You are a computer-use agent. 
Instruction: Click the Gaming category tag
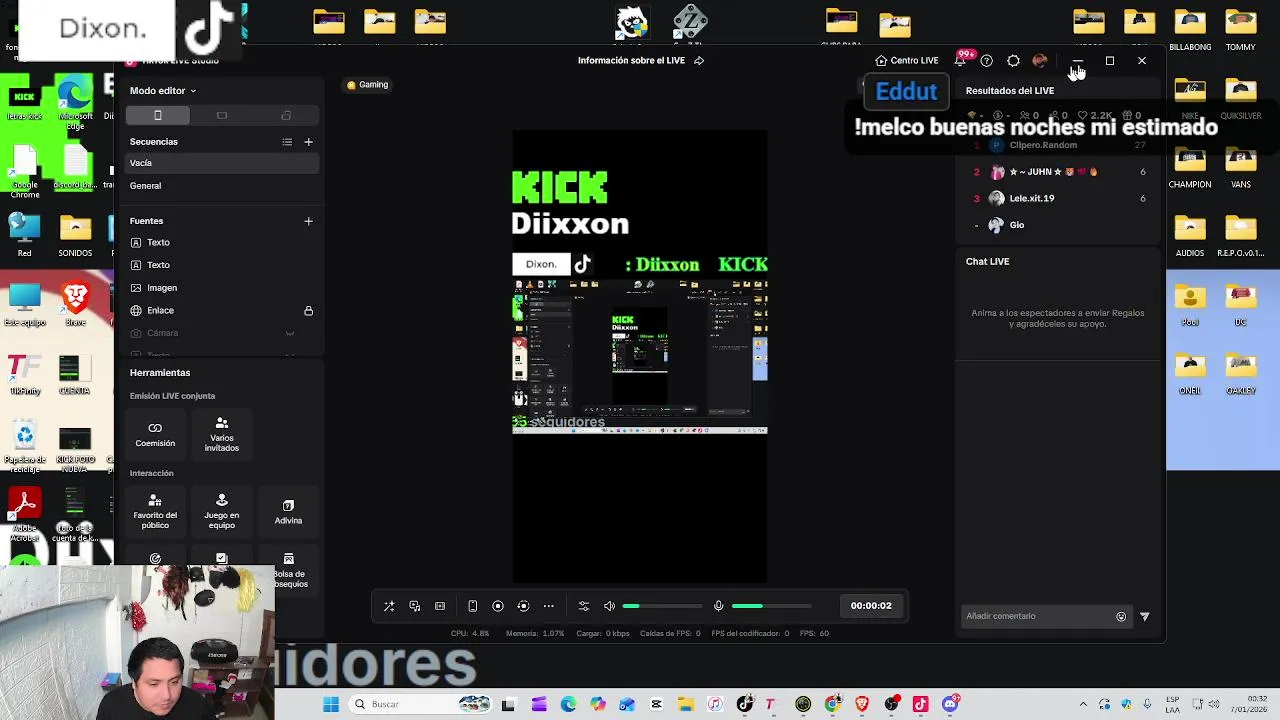click(367, 85)
